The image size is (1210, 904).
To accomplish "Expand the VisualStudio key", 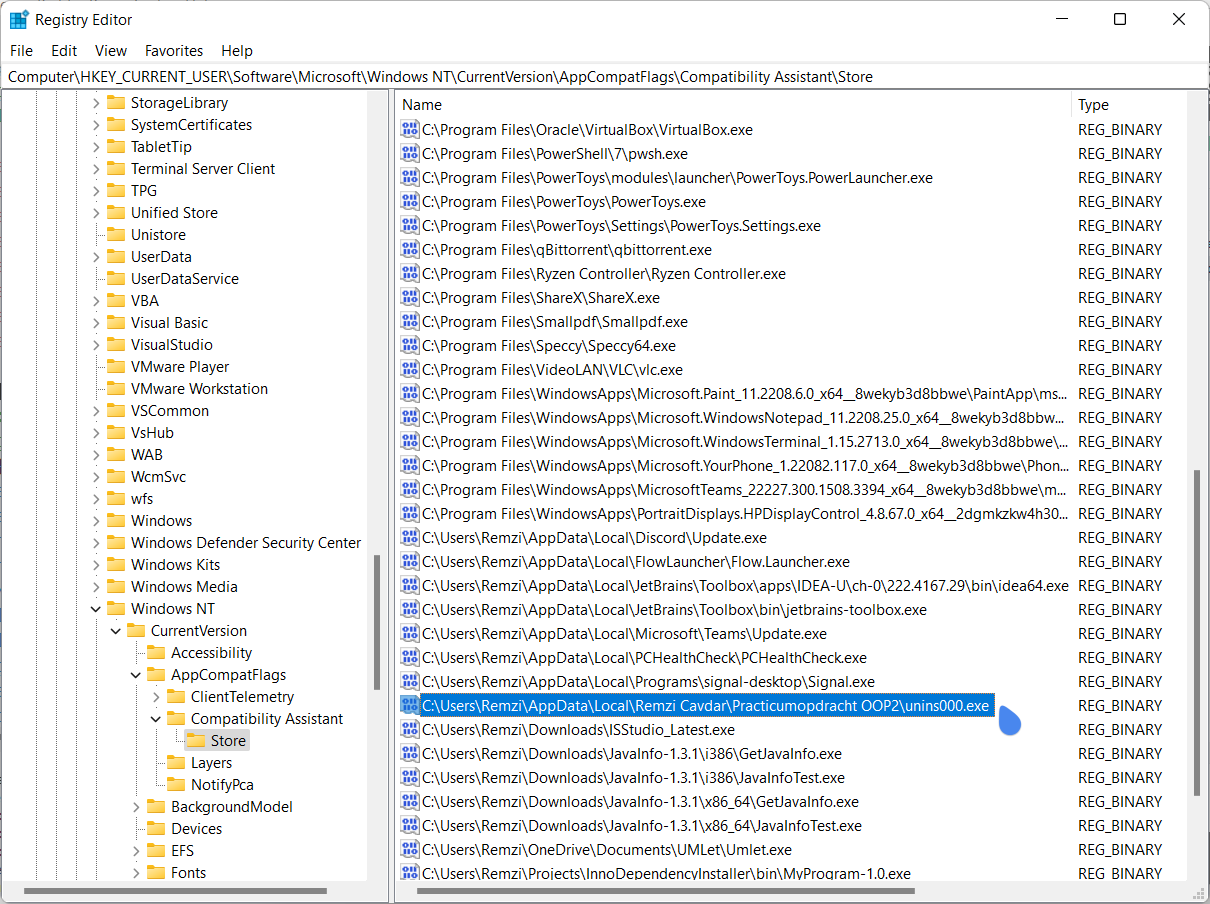I will coord(96,345).
